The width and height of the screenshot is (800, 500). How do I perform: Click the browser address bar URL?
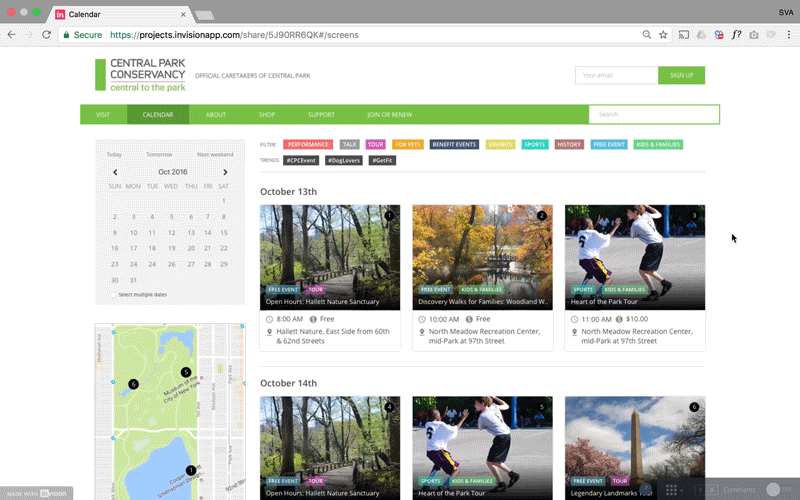point(234,35)
